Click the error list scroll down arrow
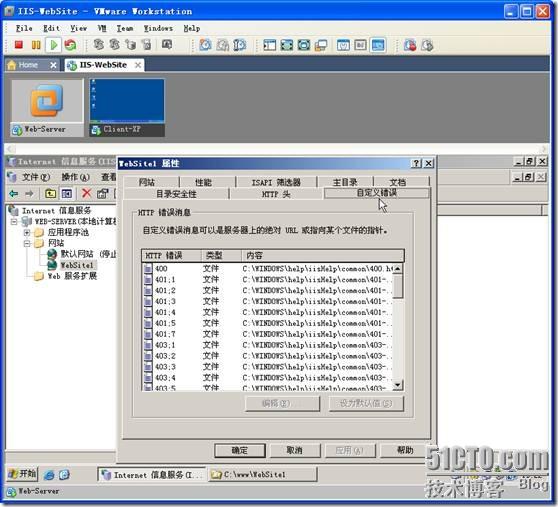558x507 pixels. pos(398,385)
